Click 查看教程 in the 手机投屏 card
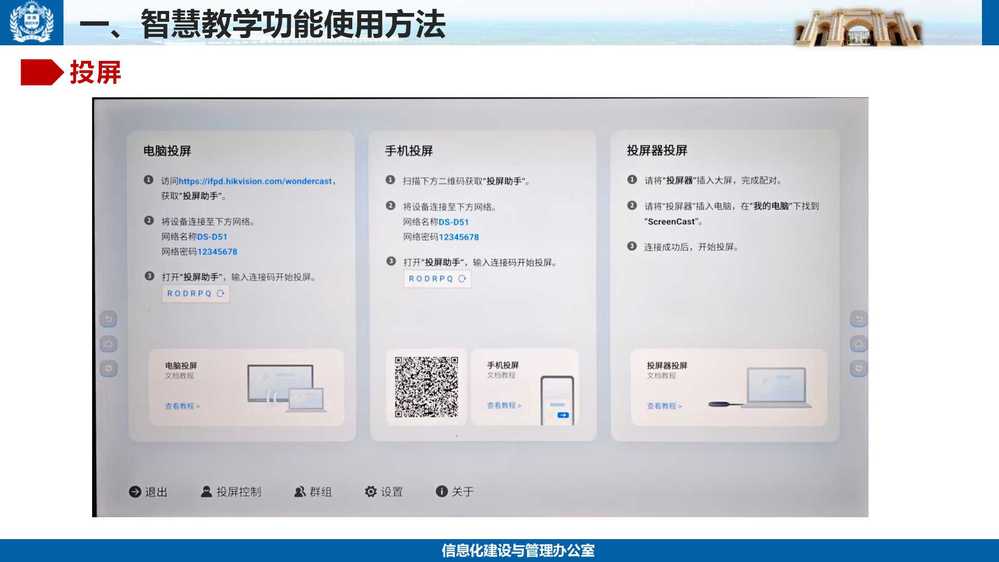999x562 pixels. (504, 405)
